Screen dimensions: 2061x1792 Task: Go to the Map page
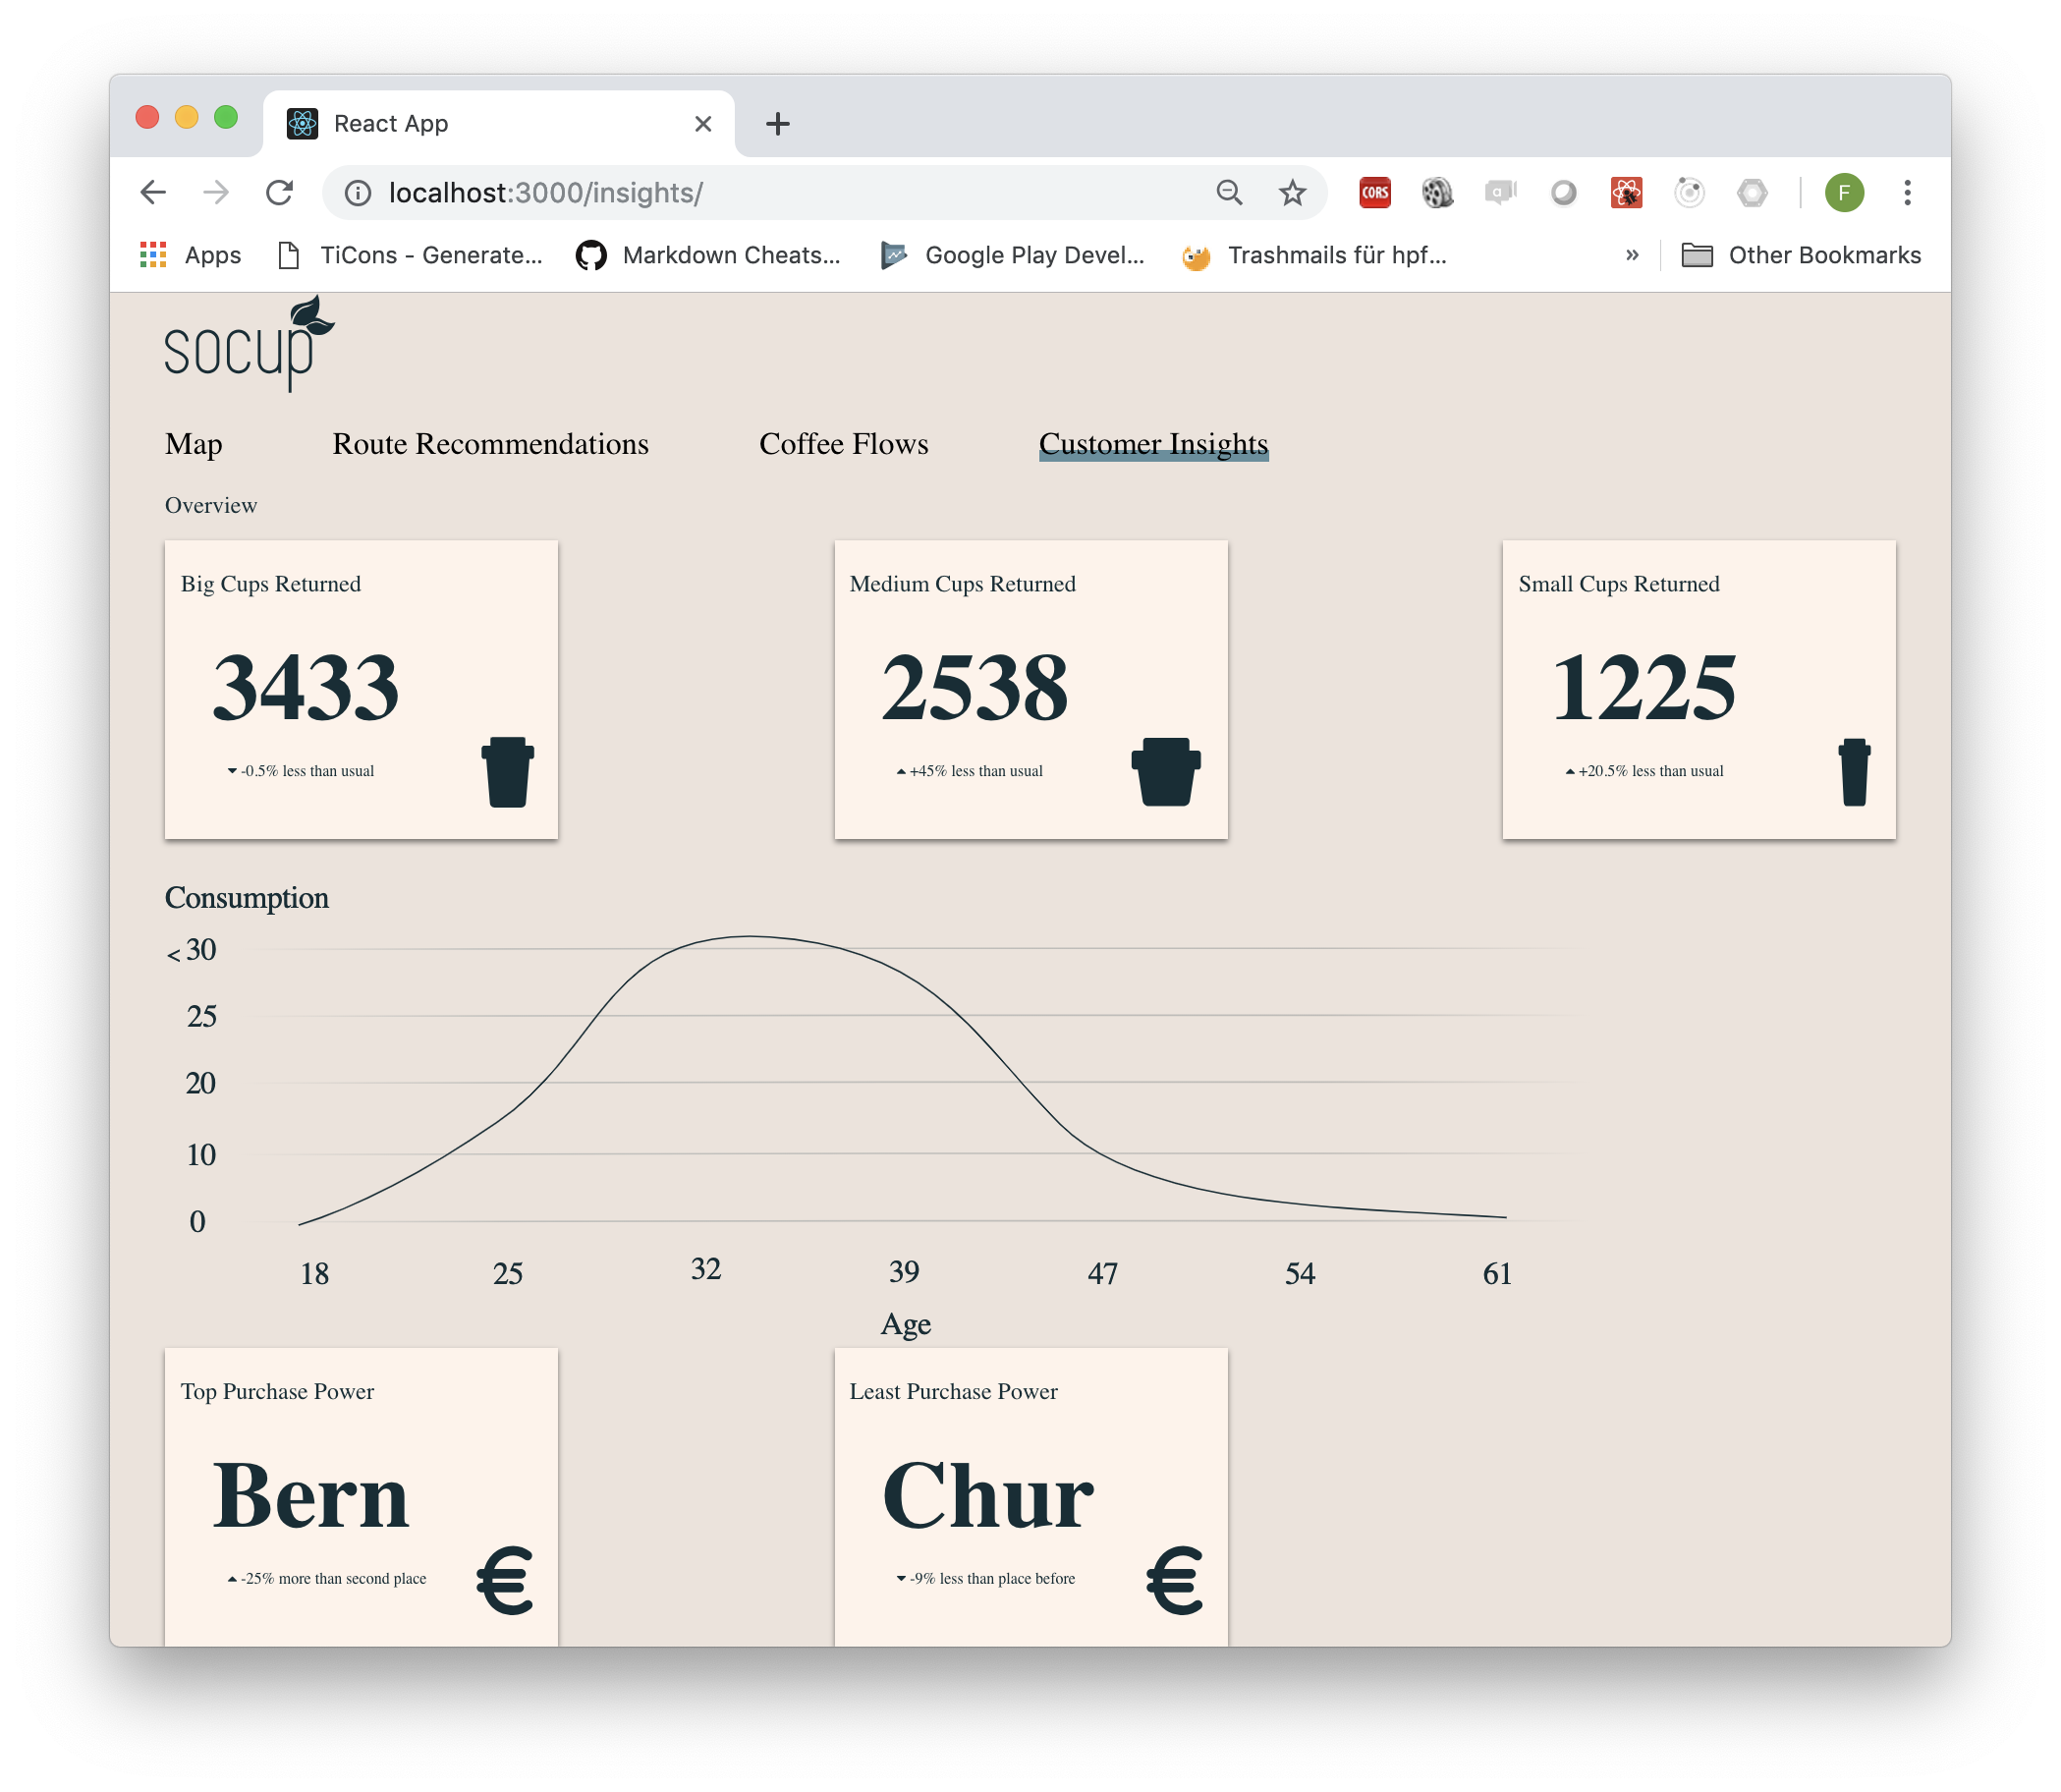[193, 444]
